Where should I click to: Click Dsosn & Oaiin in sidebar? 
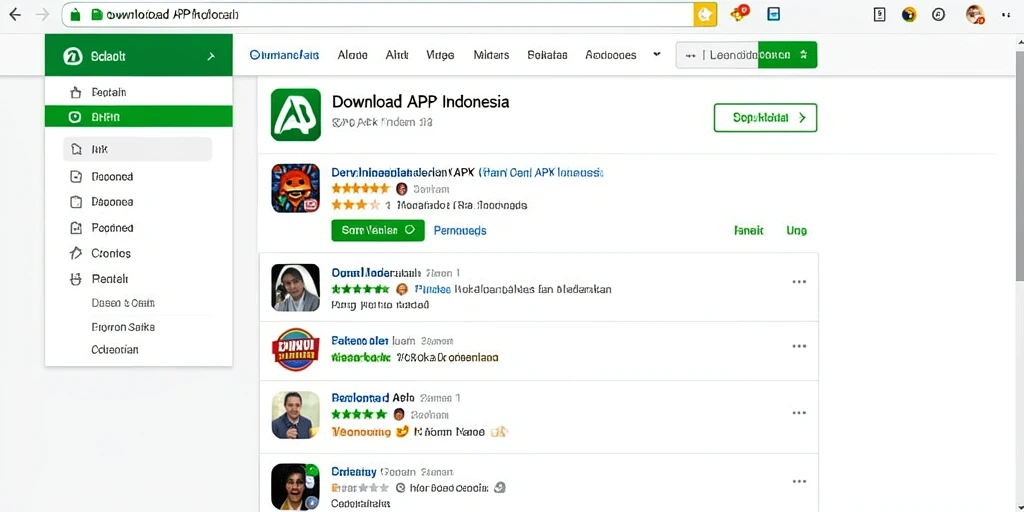click(123, 303)
